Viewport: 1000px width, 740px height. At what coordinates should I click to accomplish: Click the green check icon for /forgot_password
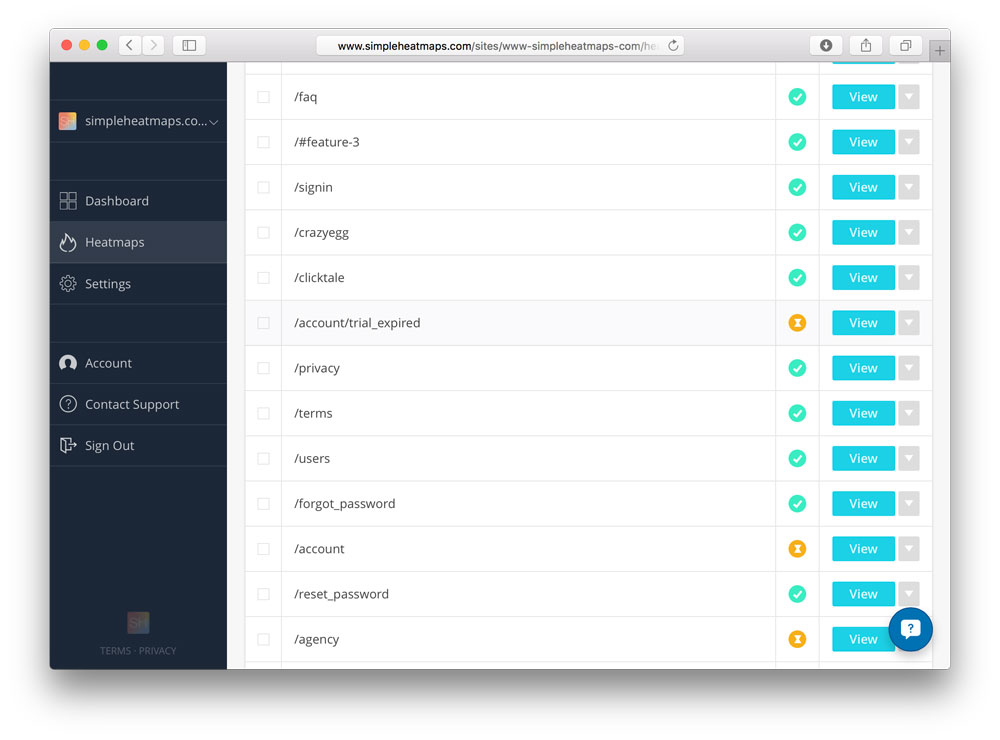(797, 504)
